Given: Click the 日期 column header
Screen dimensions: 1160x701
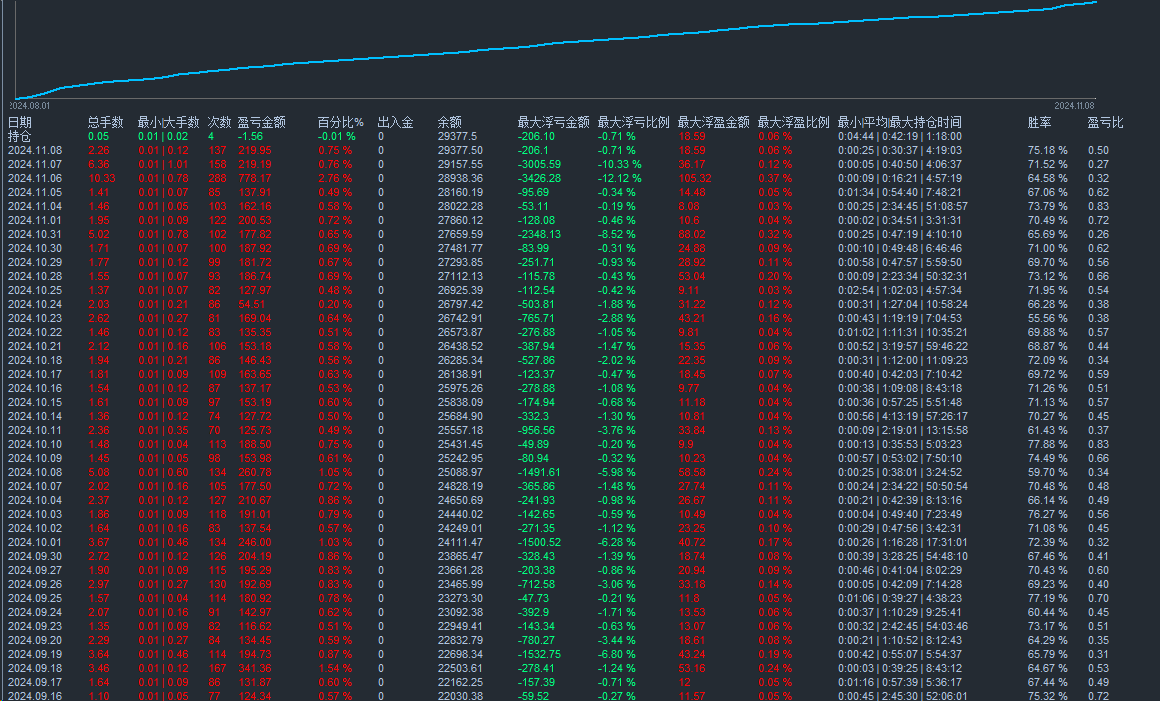Looking at the screenshot, I should point(20,122).
